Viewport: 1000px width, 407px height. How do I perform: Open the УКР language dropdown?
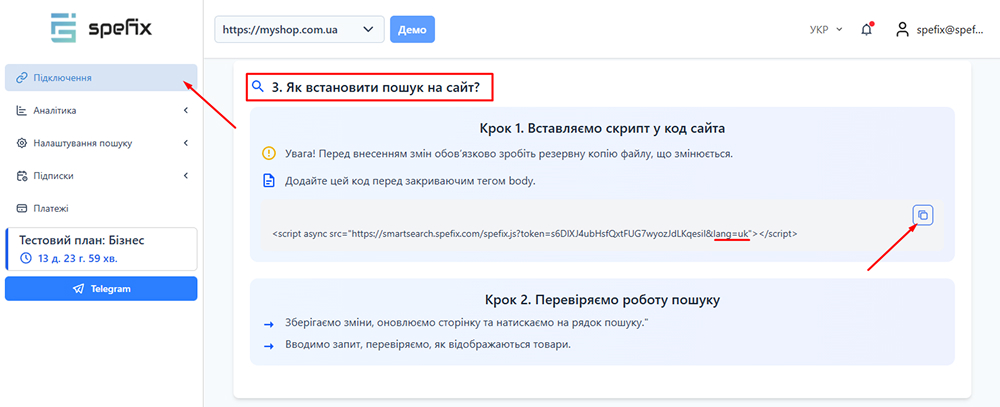826,29
